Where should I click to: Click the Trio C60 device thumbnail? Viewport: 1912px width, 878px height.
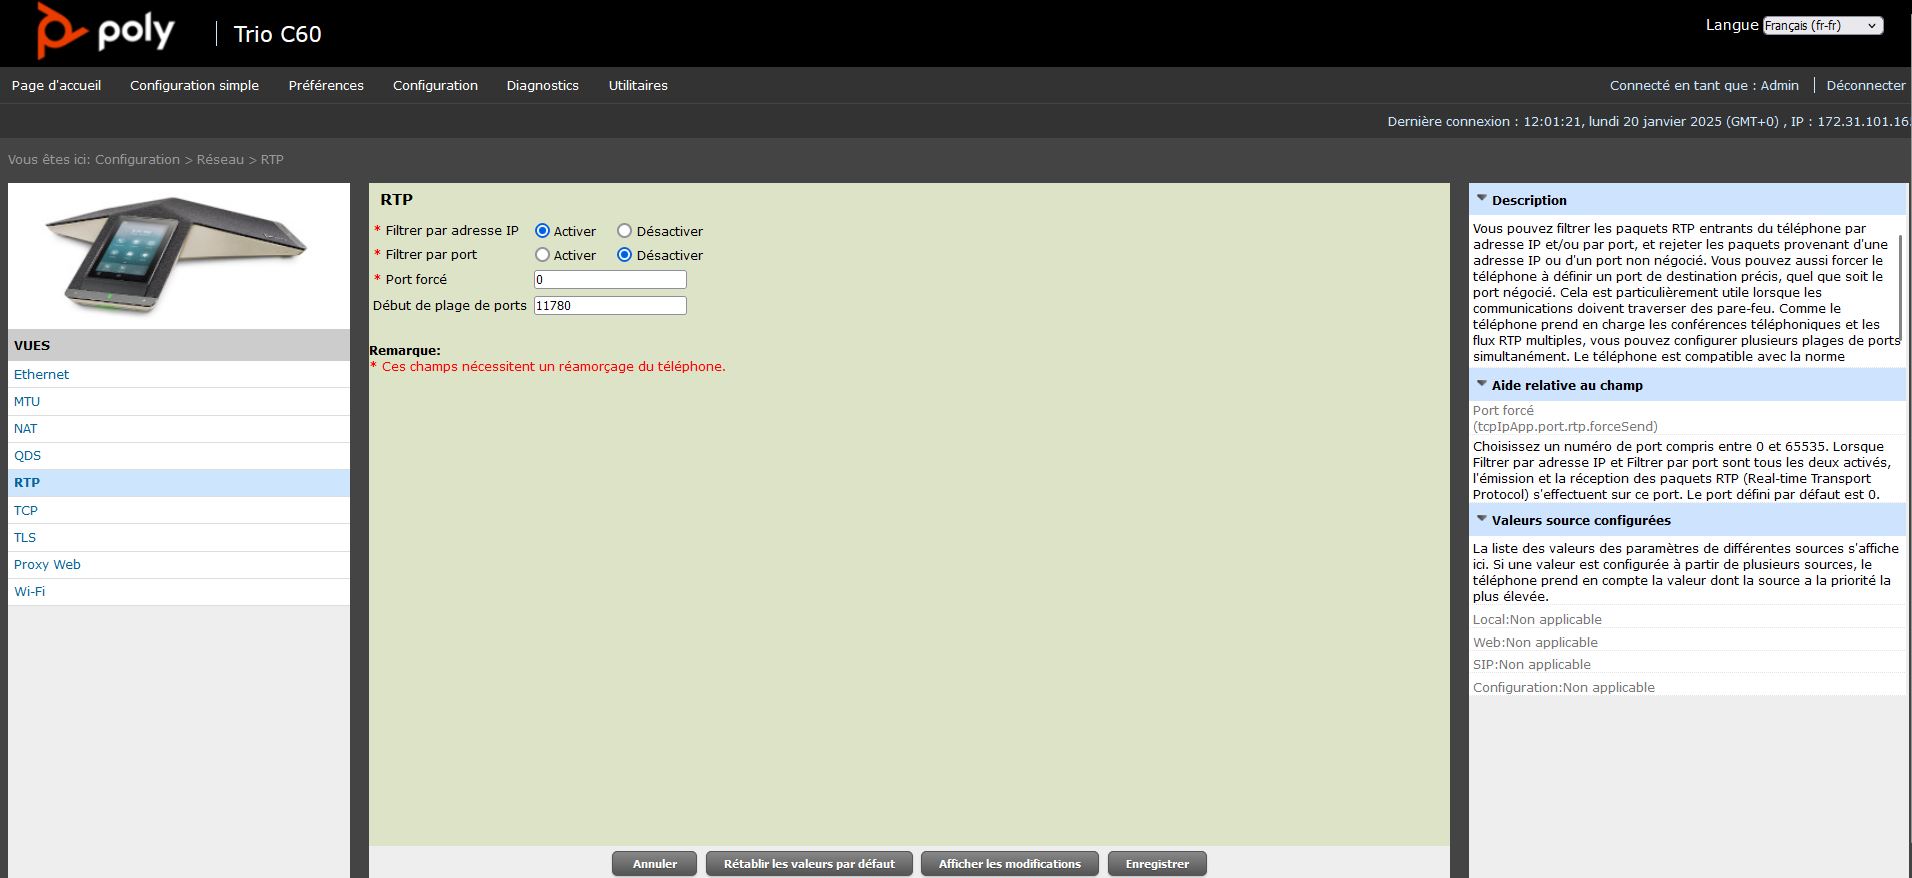point(177,256)
